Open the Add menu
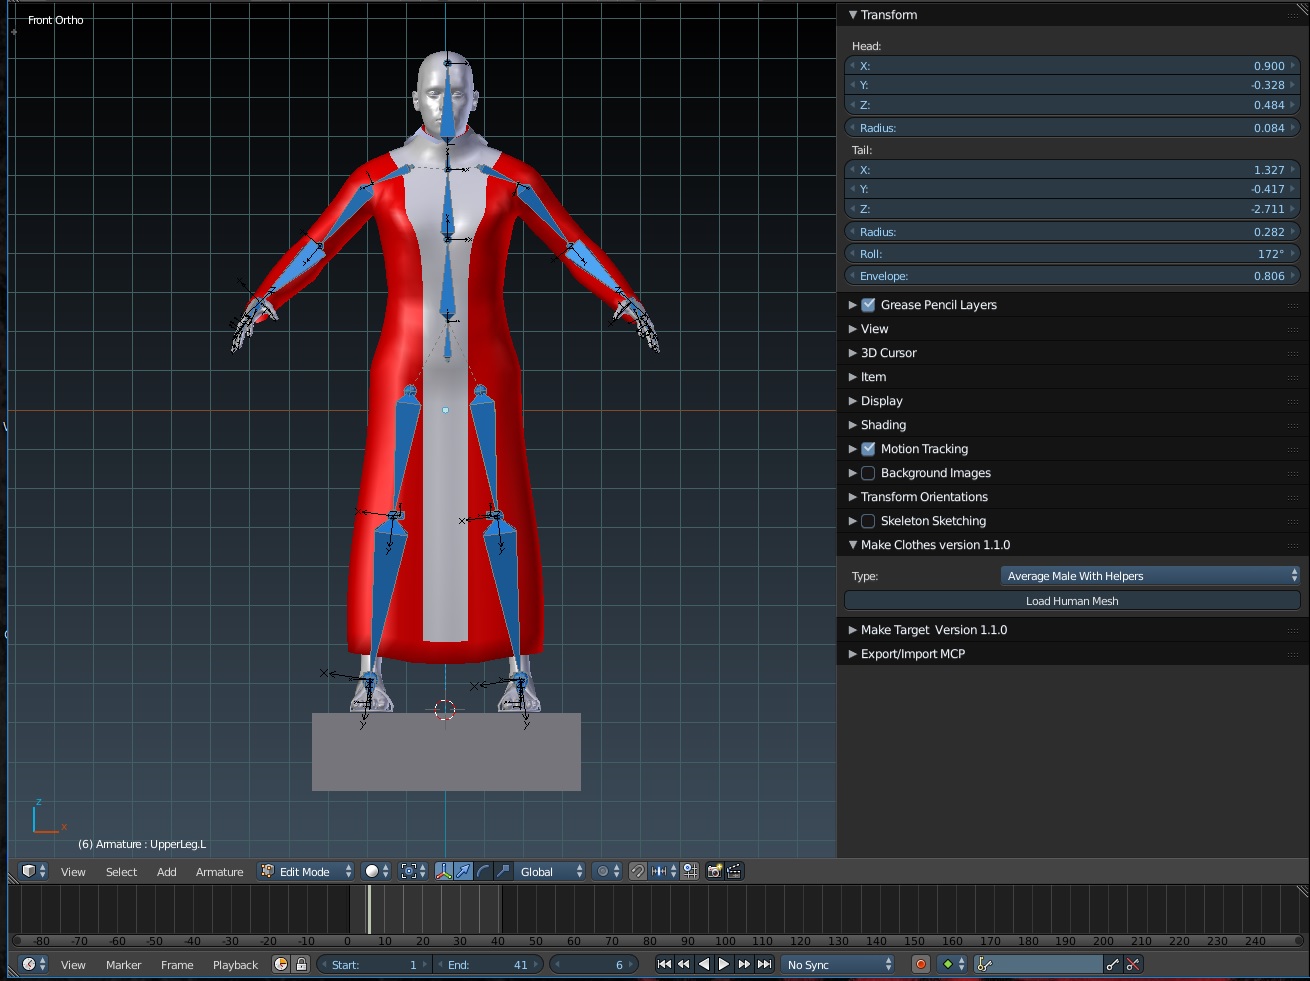The image size is (1310, 981). (x=166, y=872)
